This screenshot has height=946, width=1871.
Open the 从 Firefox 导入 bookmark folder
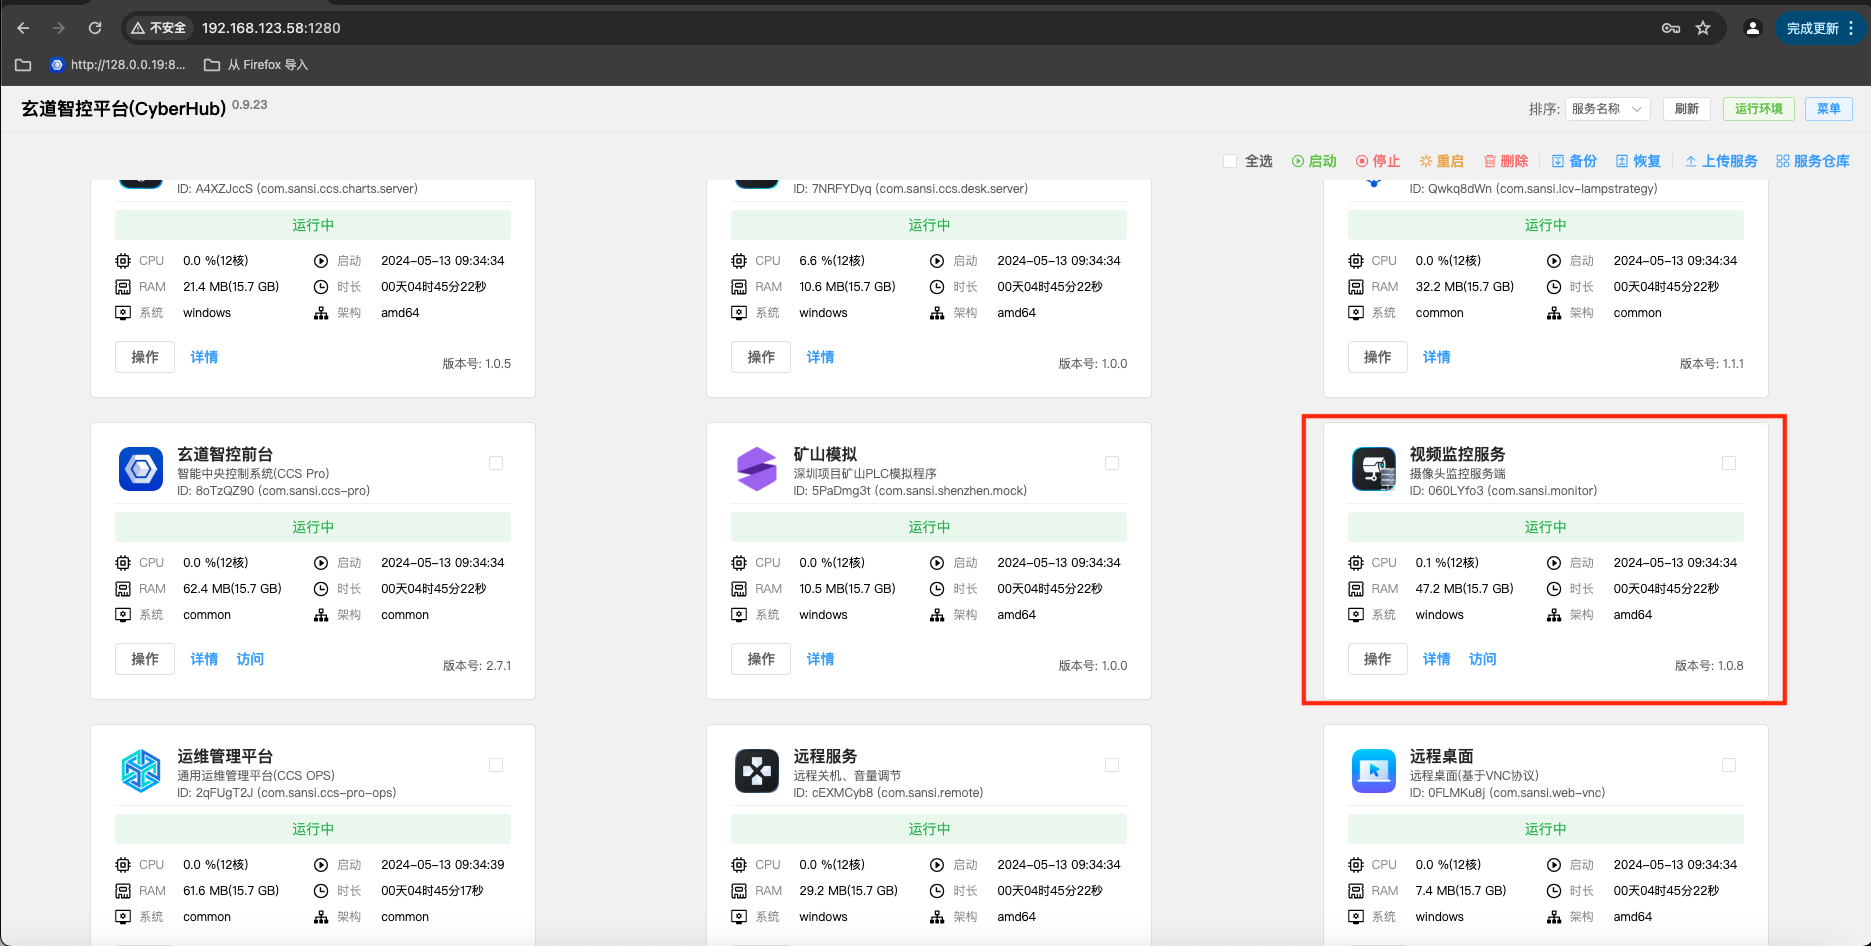click(256, 65)
